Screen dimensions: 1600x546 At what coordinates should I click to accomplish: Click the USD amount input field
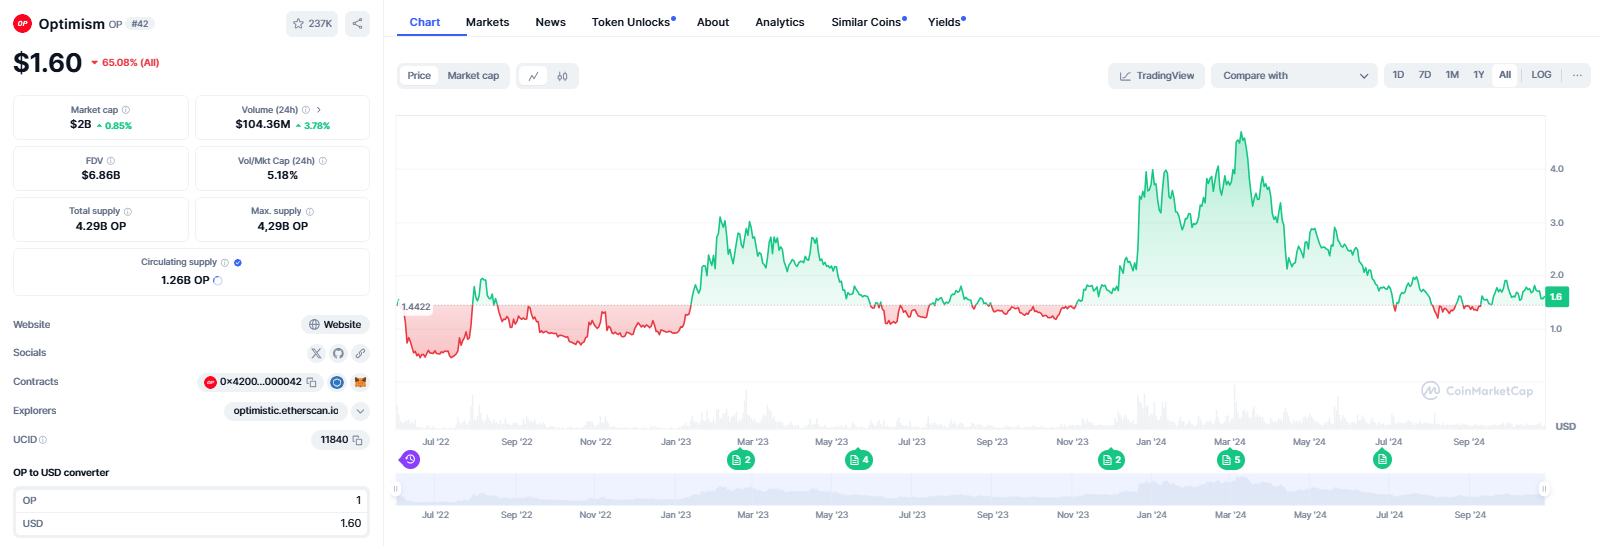[x=191, y=523]
